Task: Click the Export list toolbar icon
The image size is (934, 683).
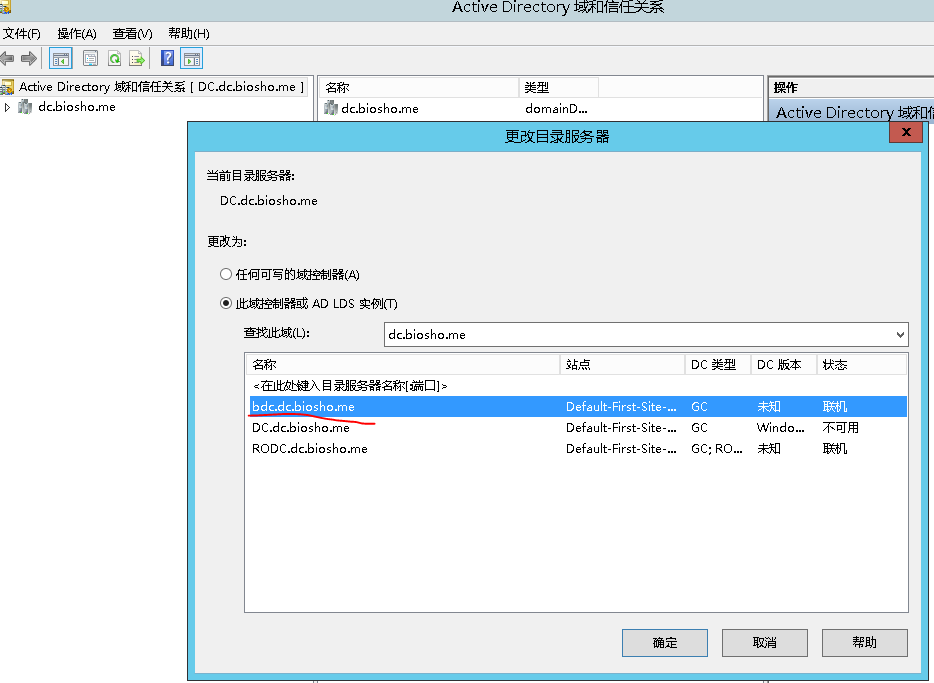Action: pyautogui.click(x=138, y=58)
